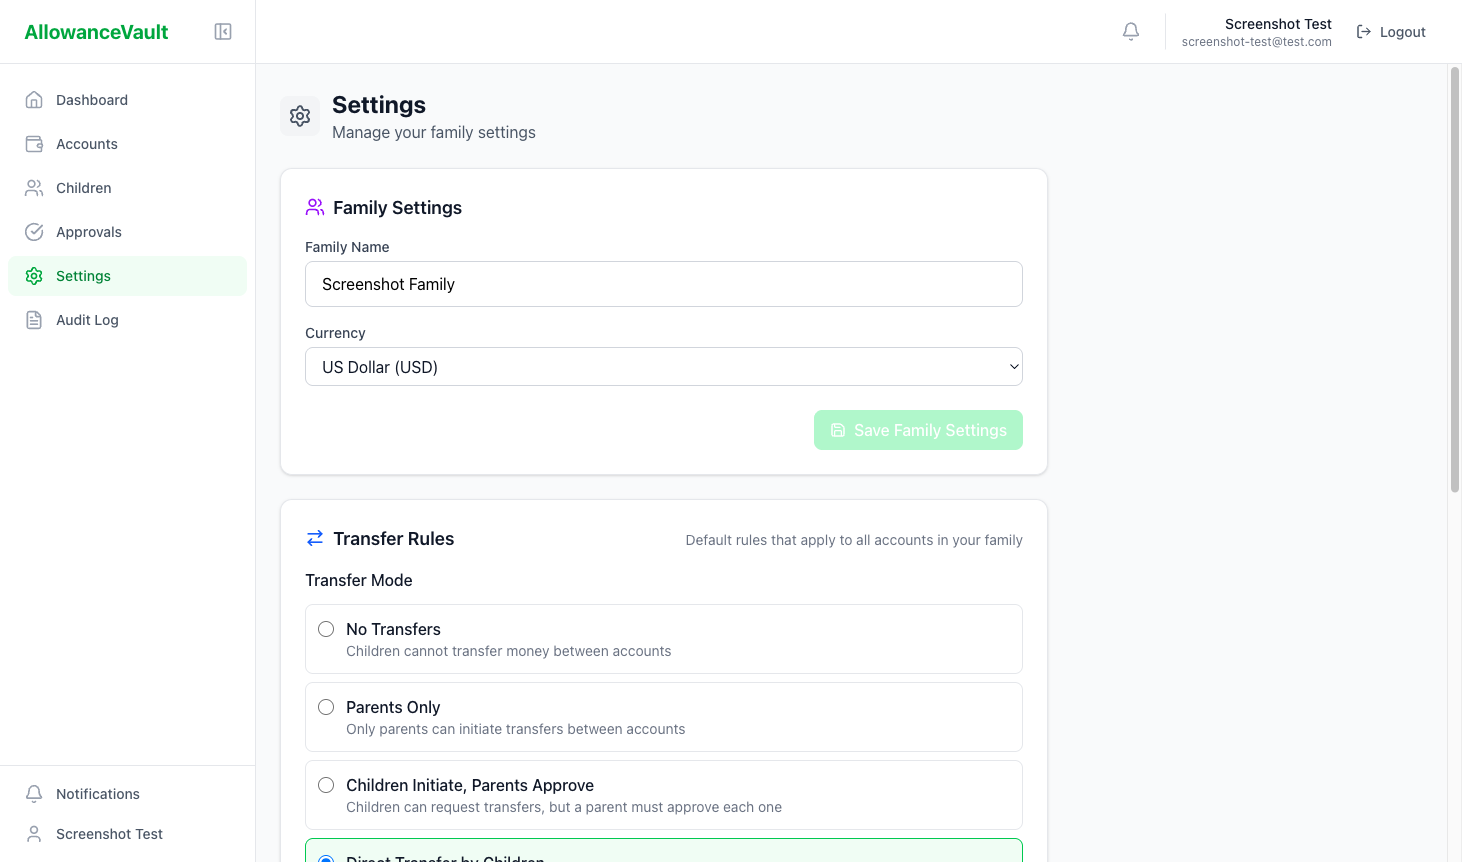Click the Approvals checkmark icon

34,231
